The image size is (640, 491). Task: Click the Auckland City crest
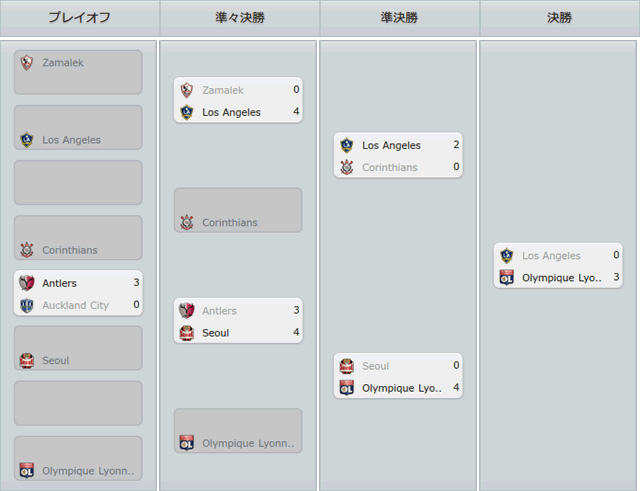[x=27, y=305]
